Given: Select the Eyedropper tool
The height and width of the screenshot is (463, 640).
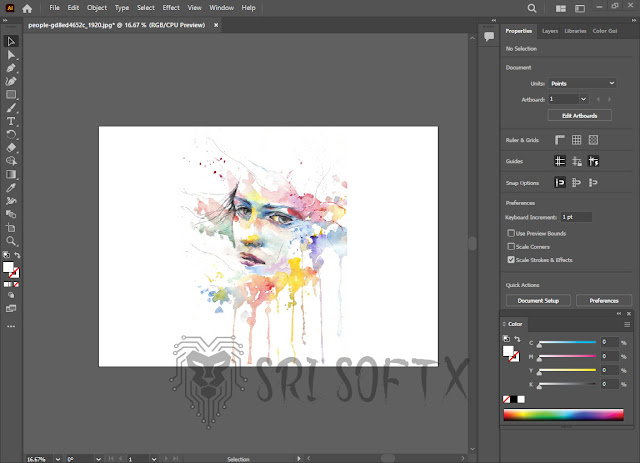Looking at the screenshot, I should (x=11, y=187).
